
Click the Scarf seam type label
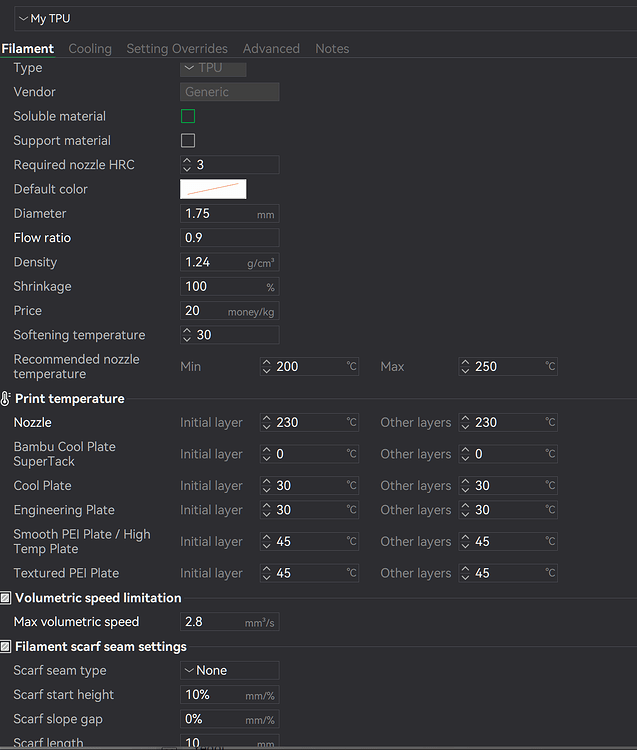pos(60,671)
